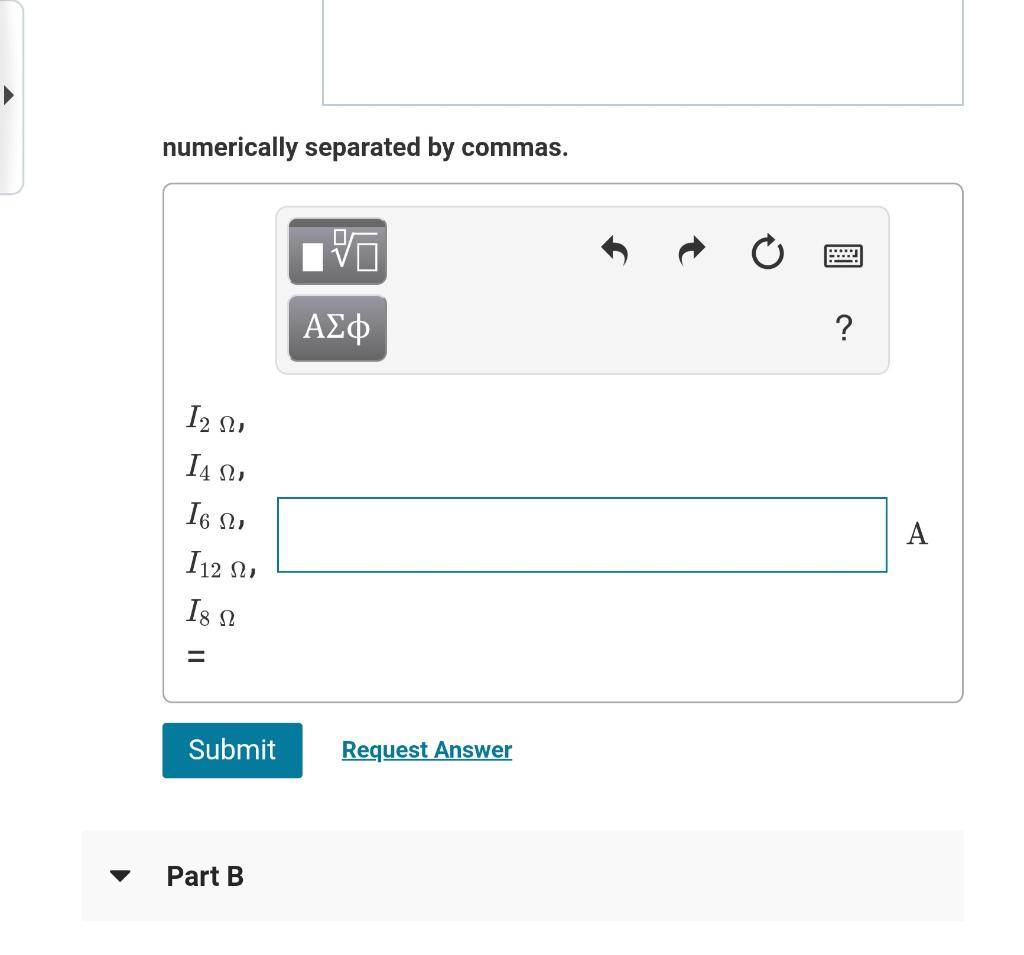Click the empty answer input field for currents
Viewport: 1024px width, 955px height.
click(582, 535)
